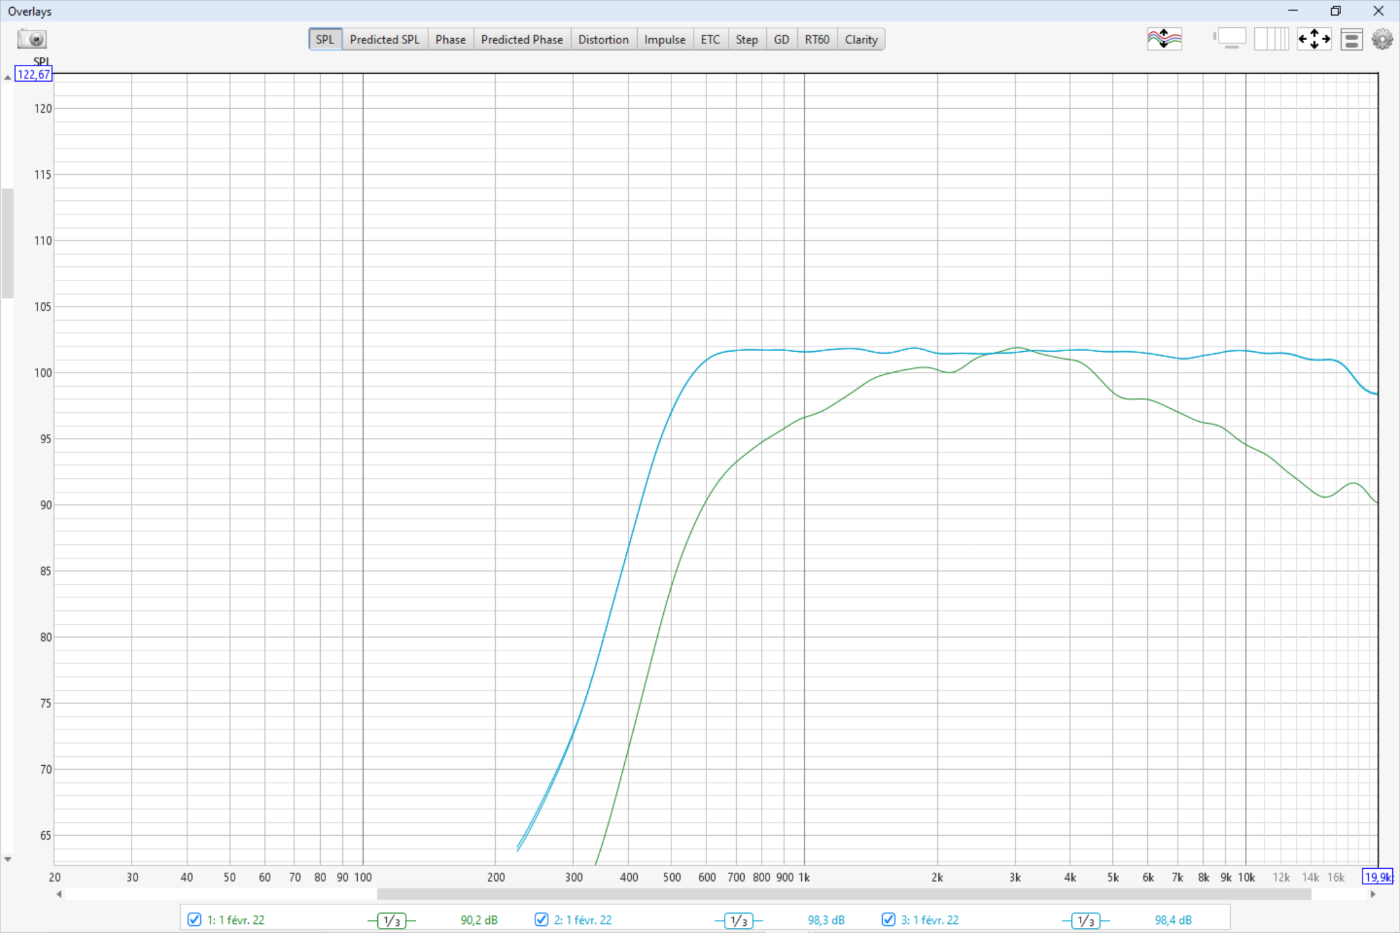Click the vertical zoom slider on left edge
Screen dimensions: 1400x933
click(x=8, y=243)
